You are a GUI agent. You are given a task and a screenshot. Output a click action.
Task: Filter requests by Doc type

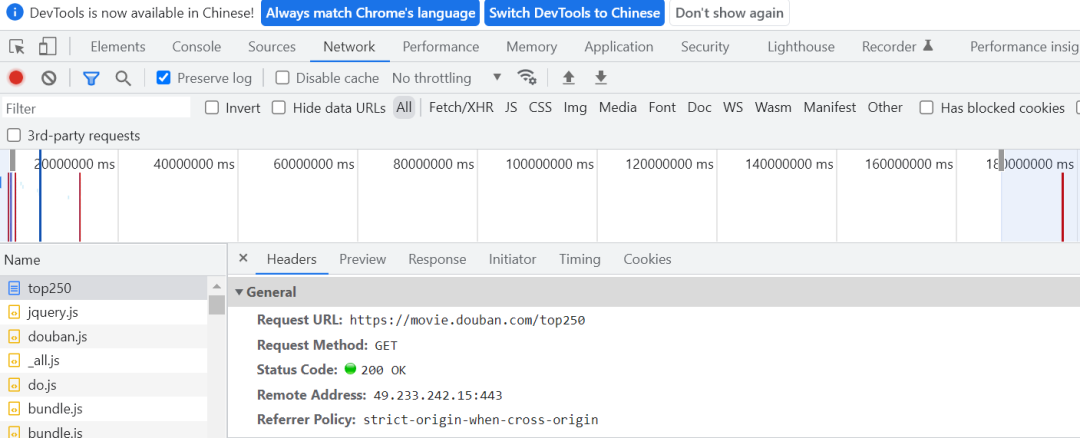click(700, 107)
